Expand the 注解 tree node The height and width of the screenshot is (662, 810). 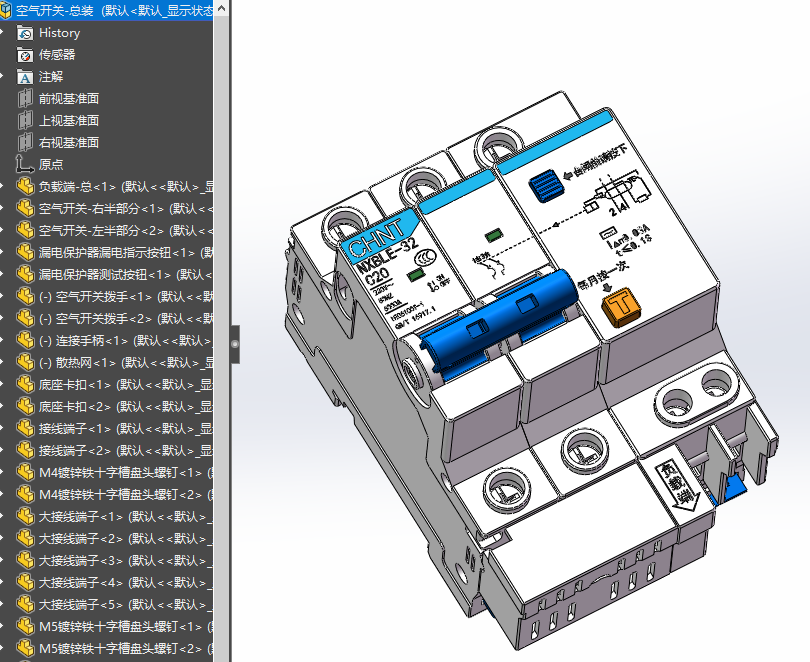tap(2, 77)
